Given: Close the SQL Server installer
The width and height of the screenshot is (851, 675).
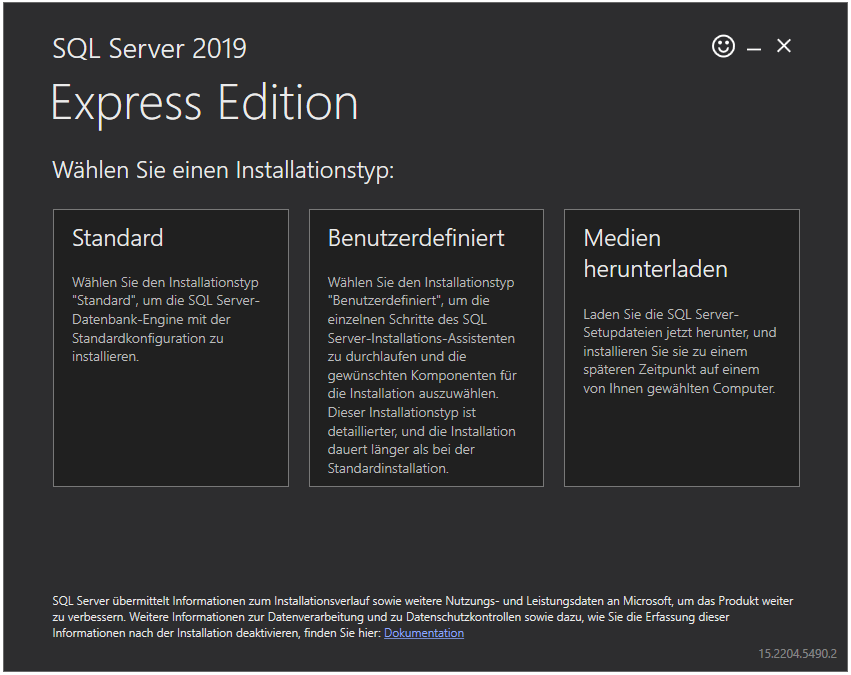Looking at the screenshot, I should tap(783, 45).
